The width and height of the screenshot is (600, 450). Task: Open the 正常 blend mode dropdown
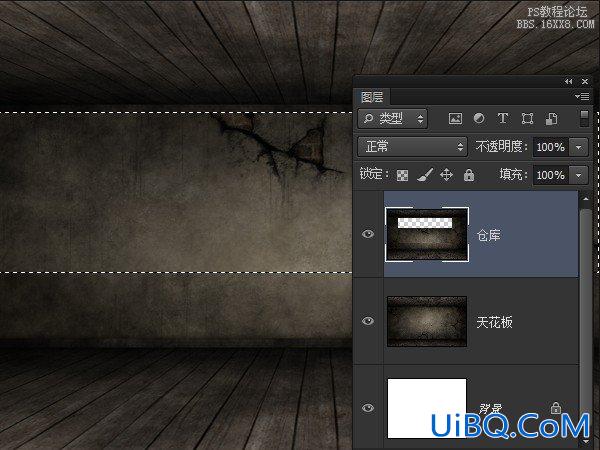tap(412, 147)
